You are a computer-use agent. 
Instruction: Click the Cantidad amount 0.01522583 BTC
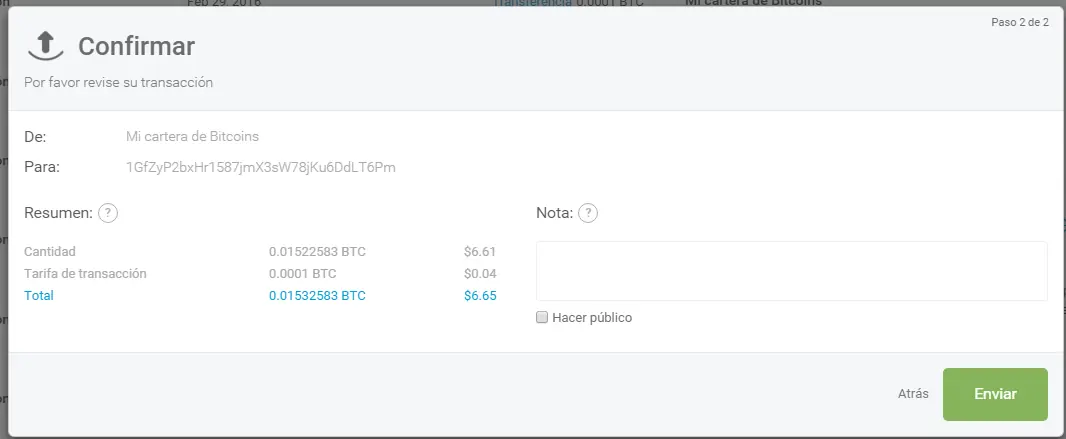click(317, 252)
